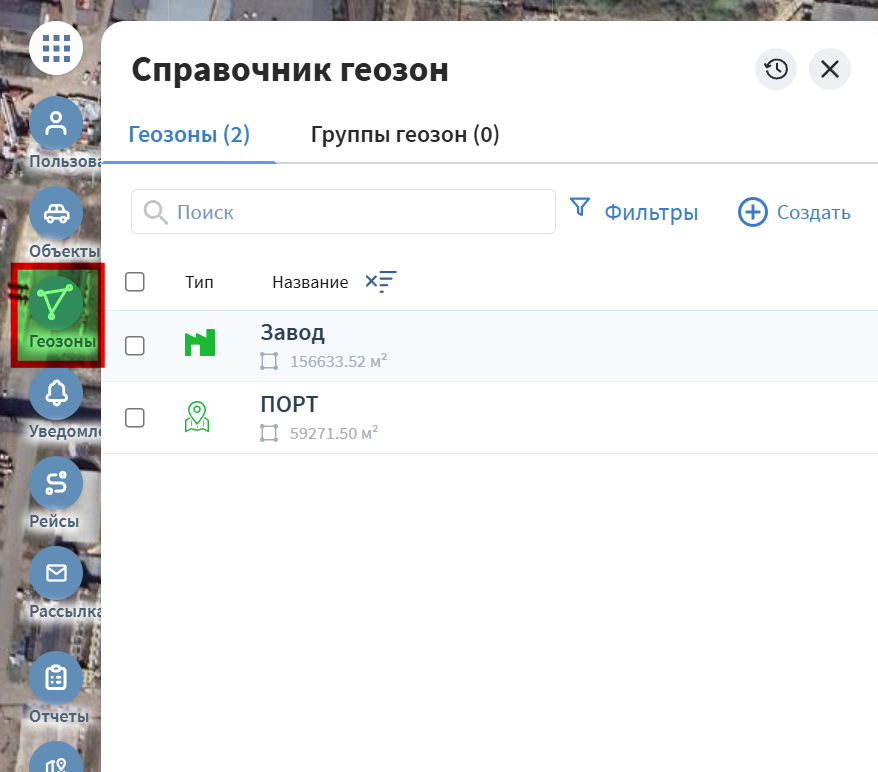Close the Справочник геозон panel
The width and height of the screenshot is (878, 772).
click(830, 69)
